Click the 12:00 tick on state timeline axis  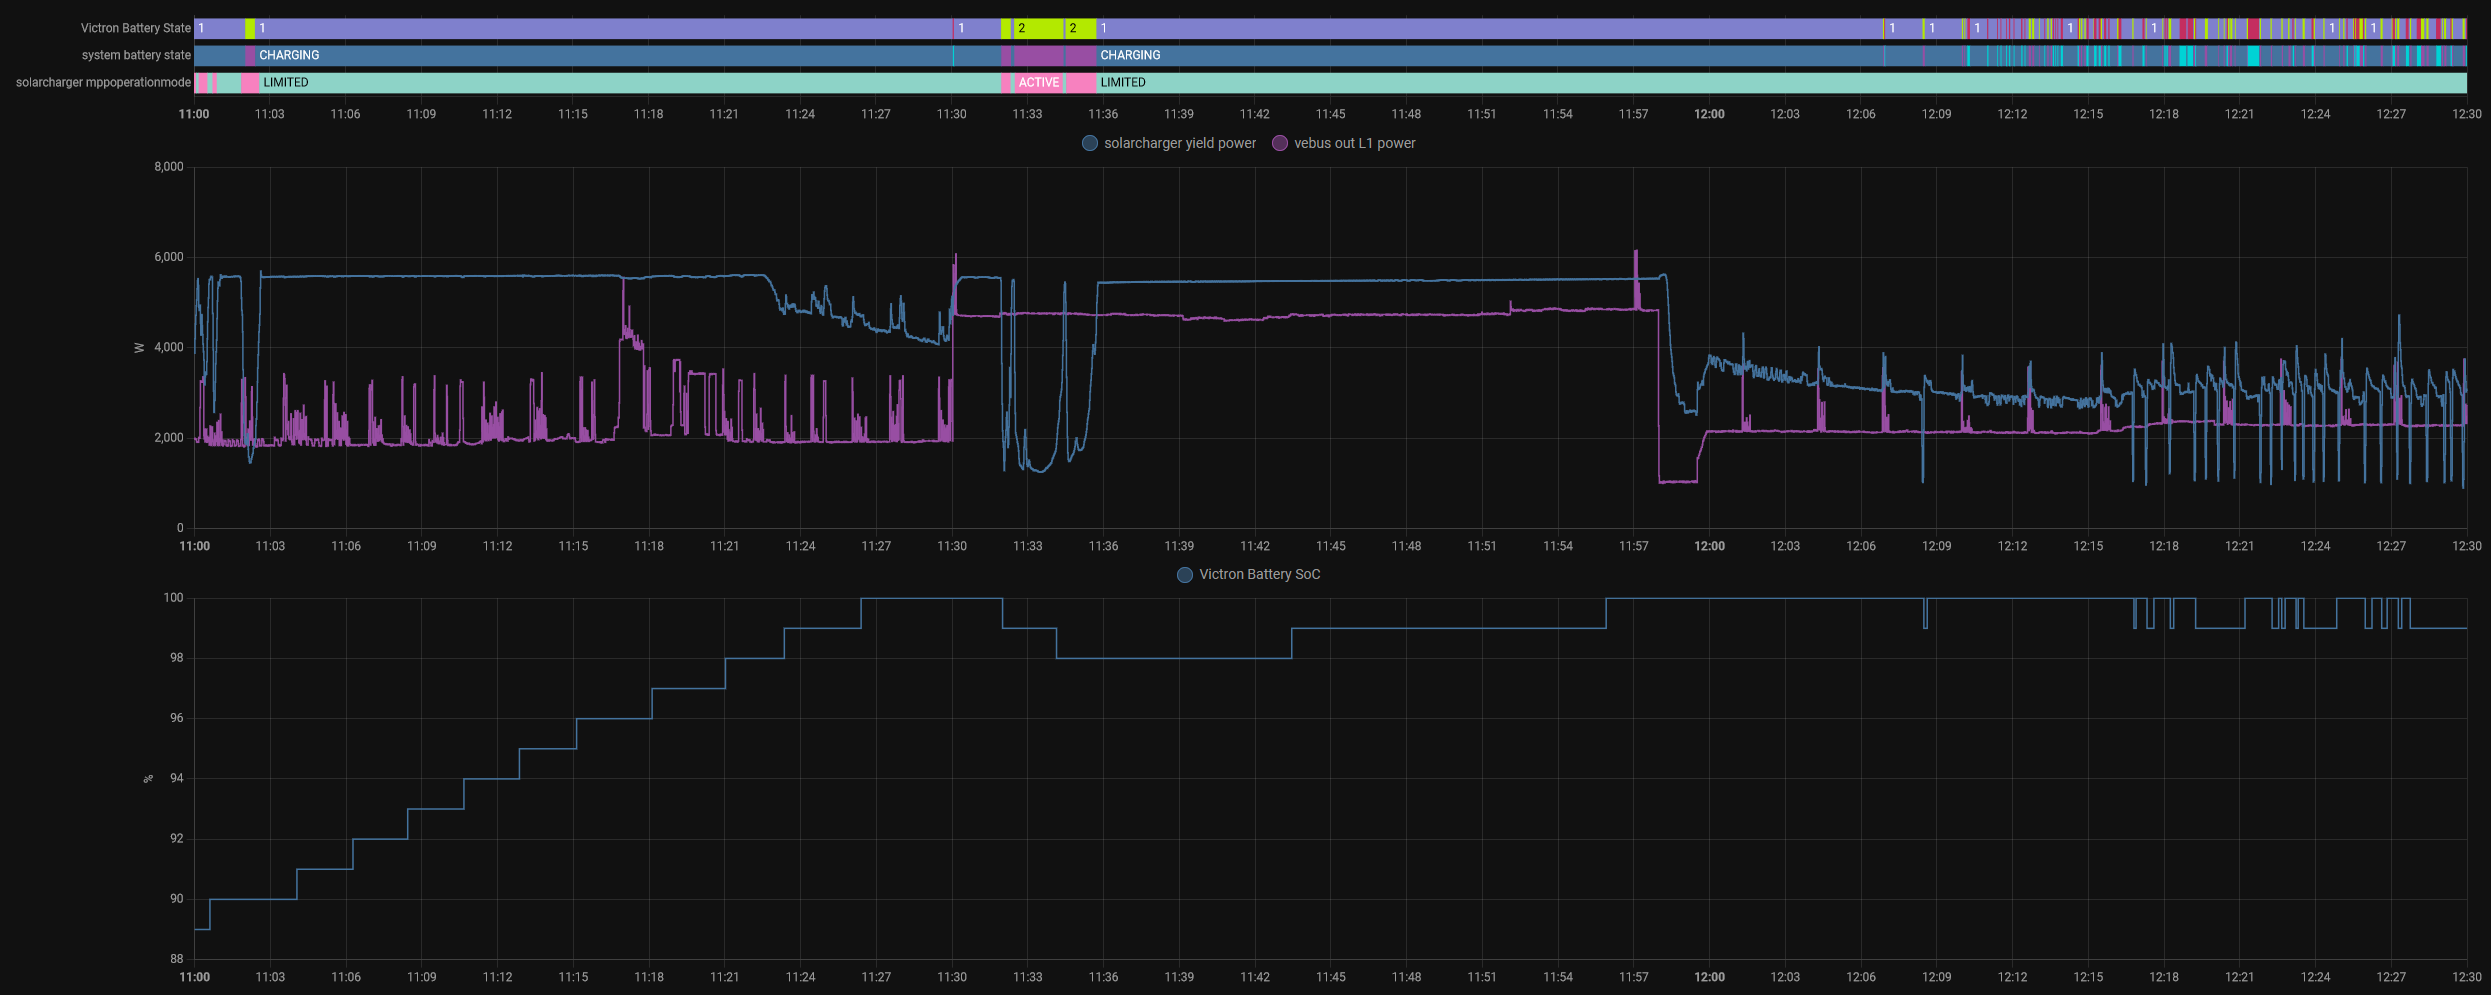(1709, 114)
